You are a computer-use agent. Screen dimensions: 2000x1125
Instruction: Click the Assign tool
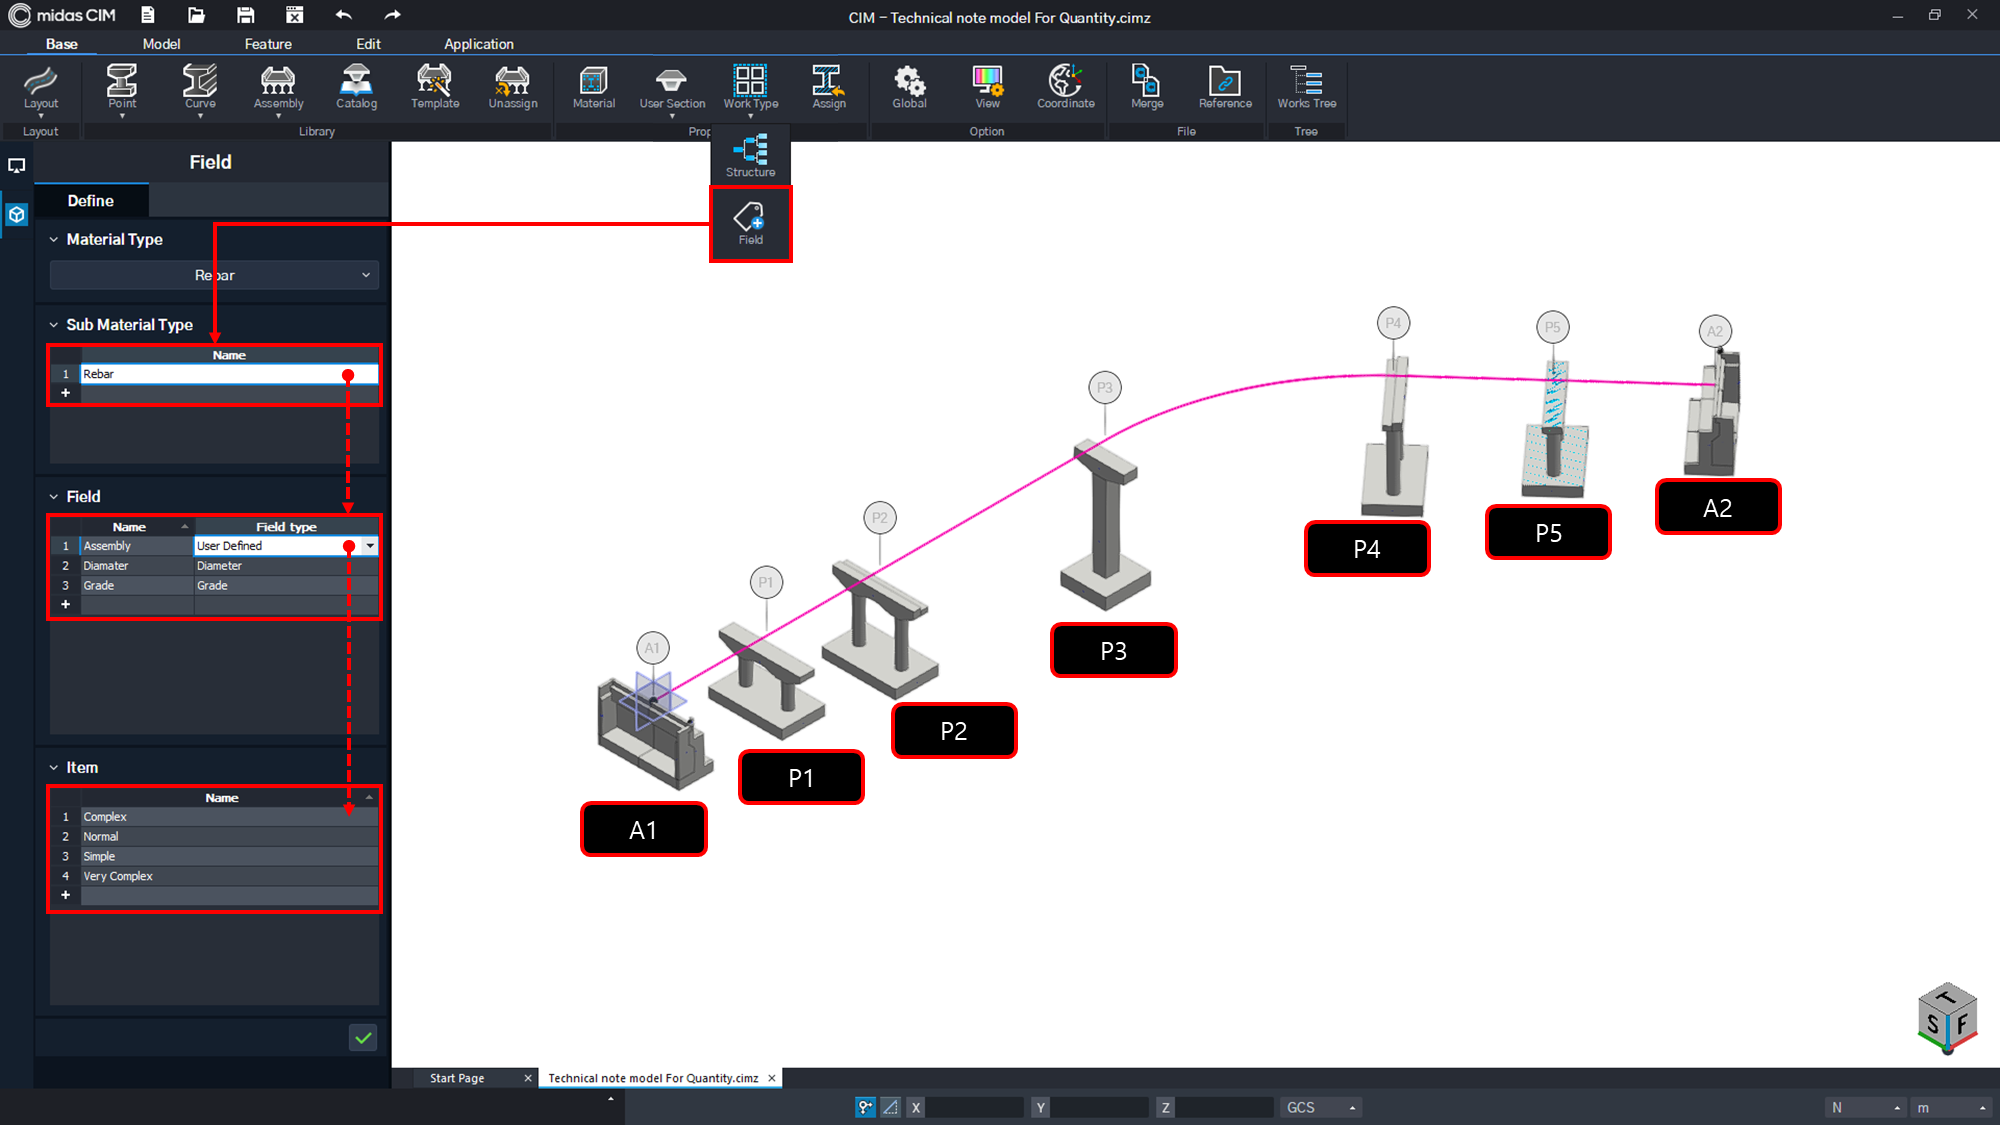[x=829, y=88]
